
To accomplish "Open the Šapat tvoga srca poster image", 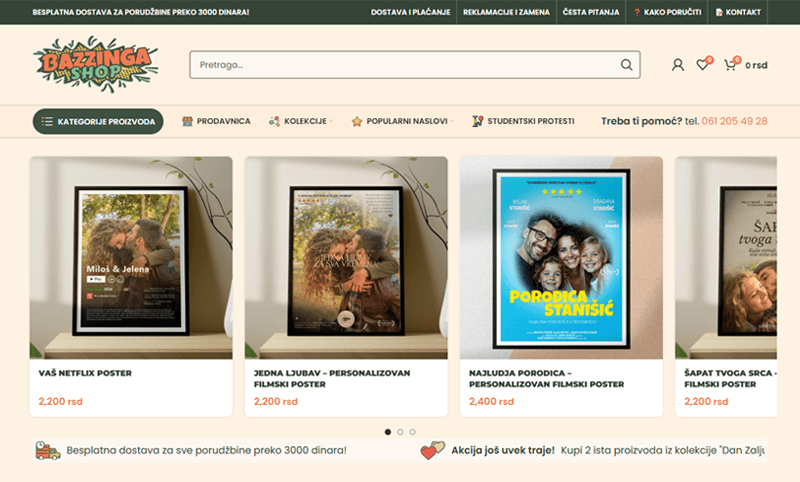I will [x=726, y=258].
